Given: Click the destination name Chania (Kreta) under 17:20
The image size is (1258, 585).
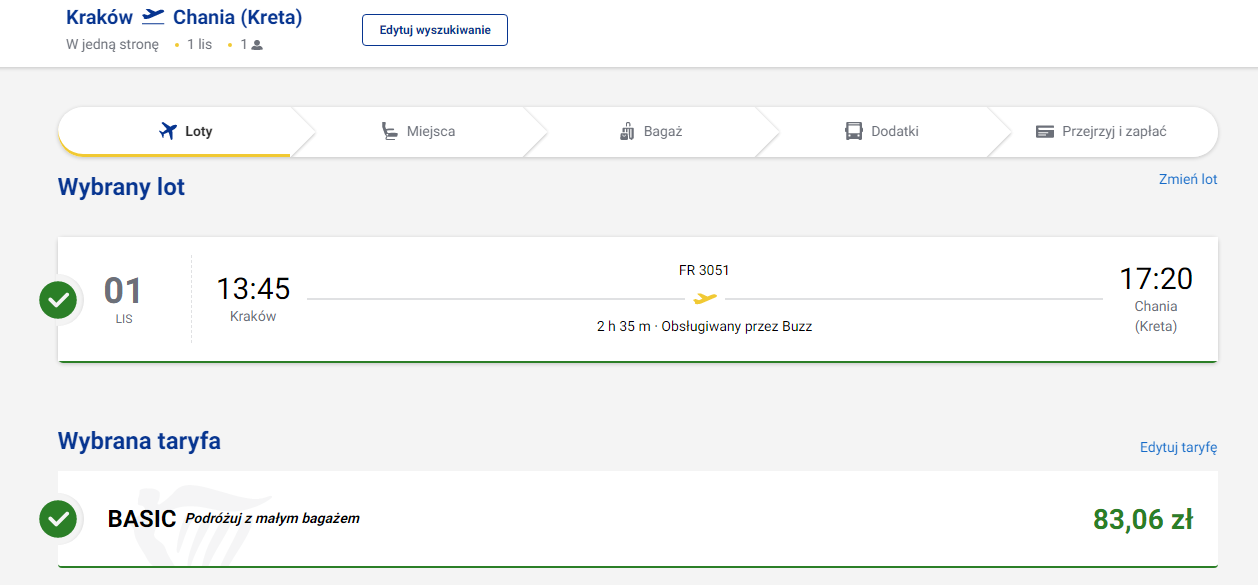Looking at the screenshot, I should tap(1156, 316).
